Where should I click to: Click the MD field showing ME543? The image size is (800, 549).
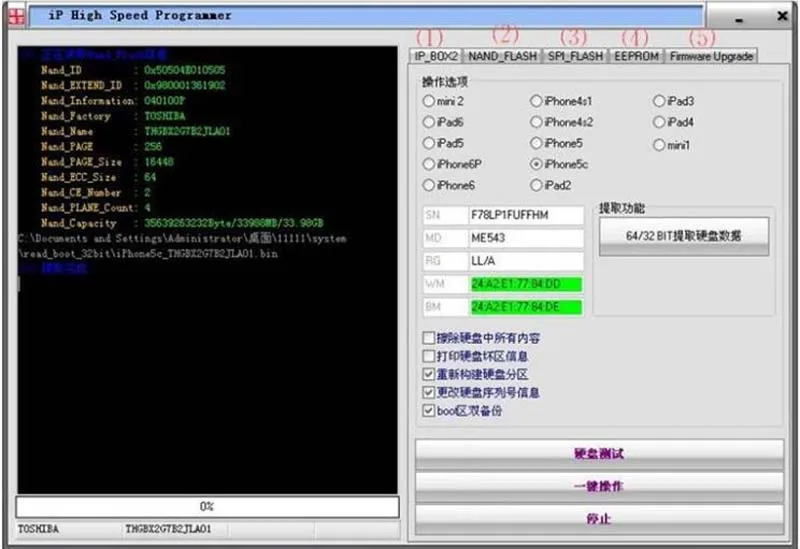point(526,238)
